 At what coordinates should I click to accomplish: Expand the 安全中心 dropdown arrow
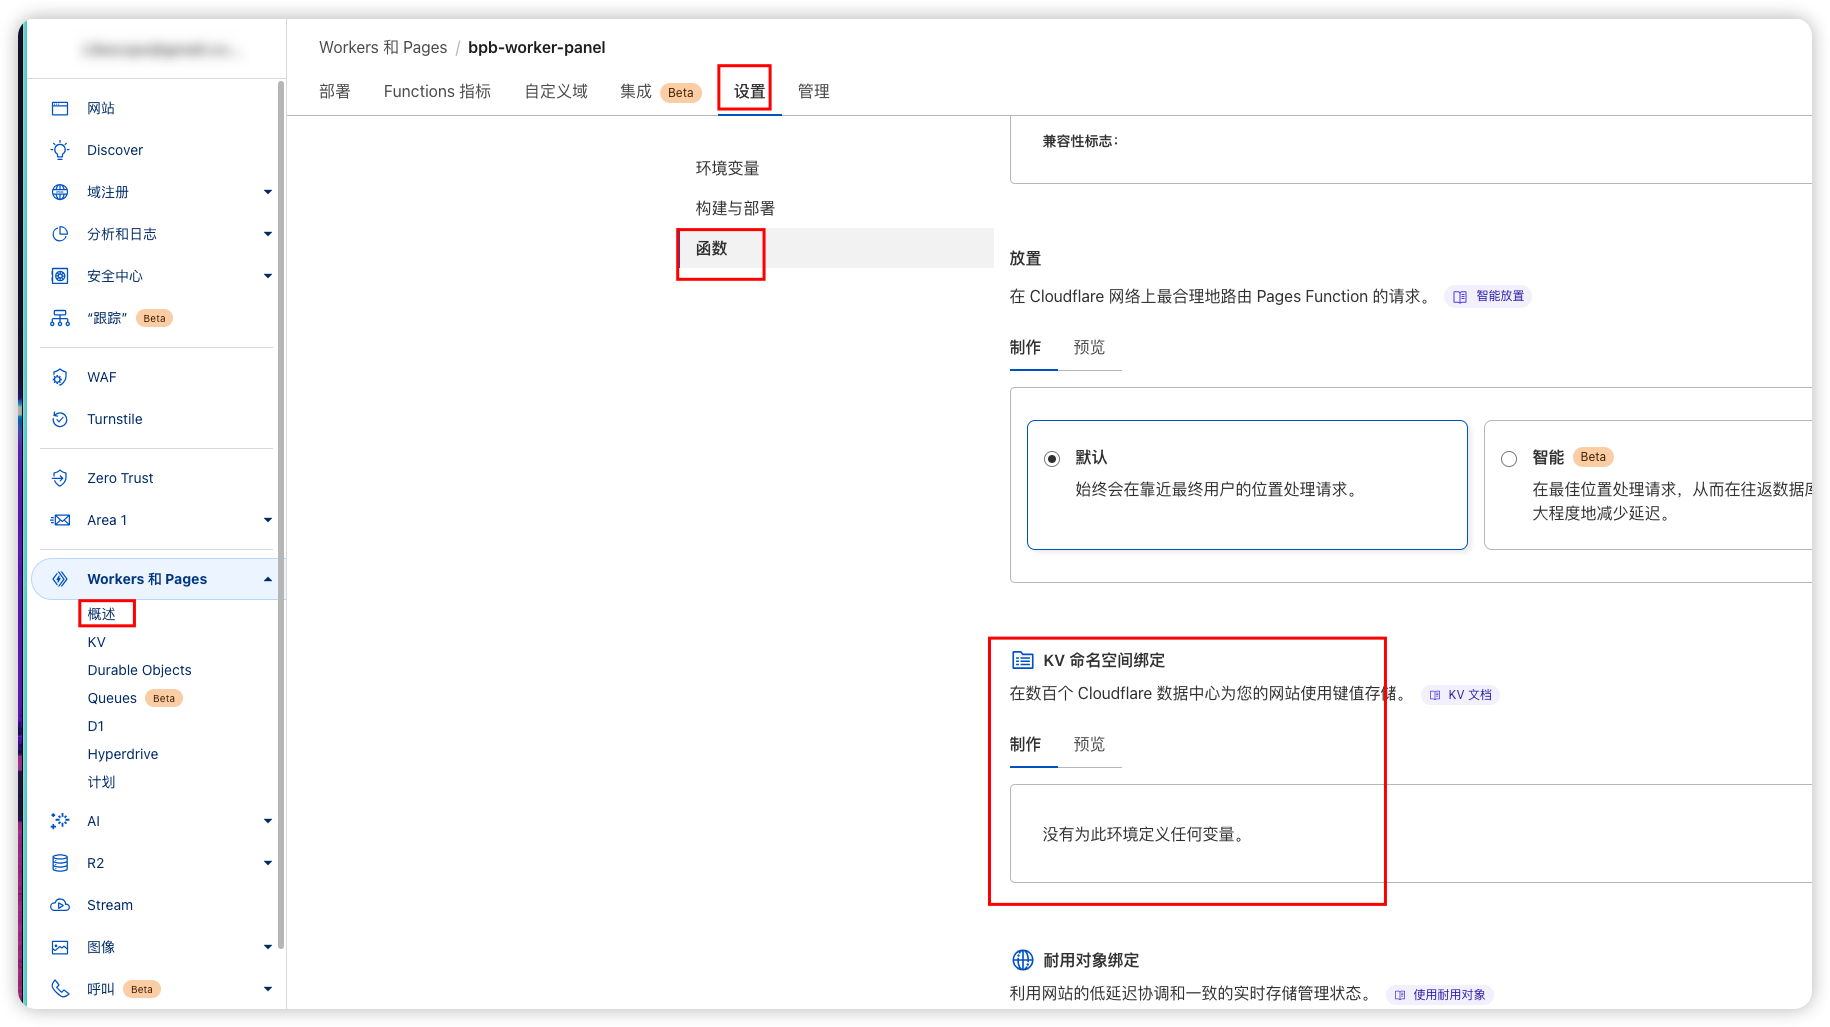(267, 276)
